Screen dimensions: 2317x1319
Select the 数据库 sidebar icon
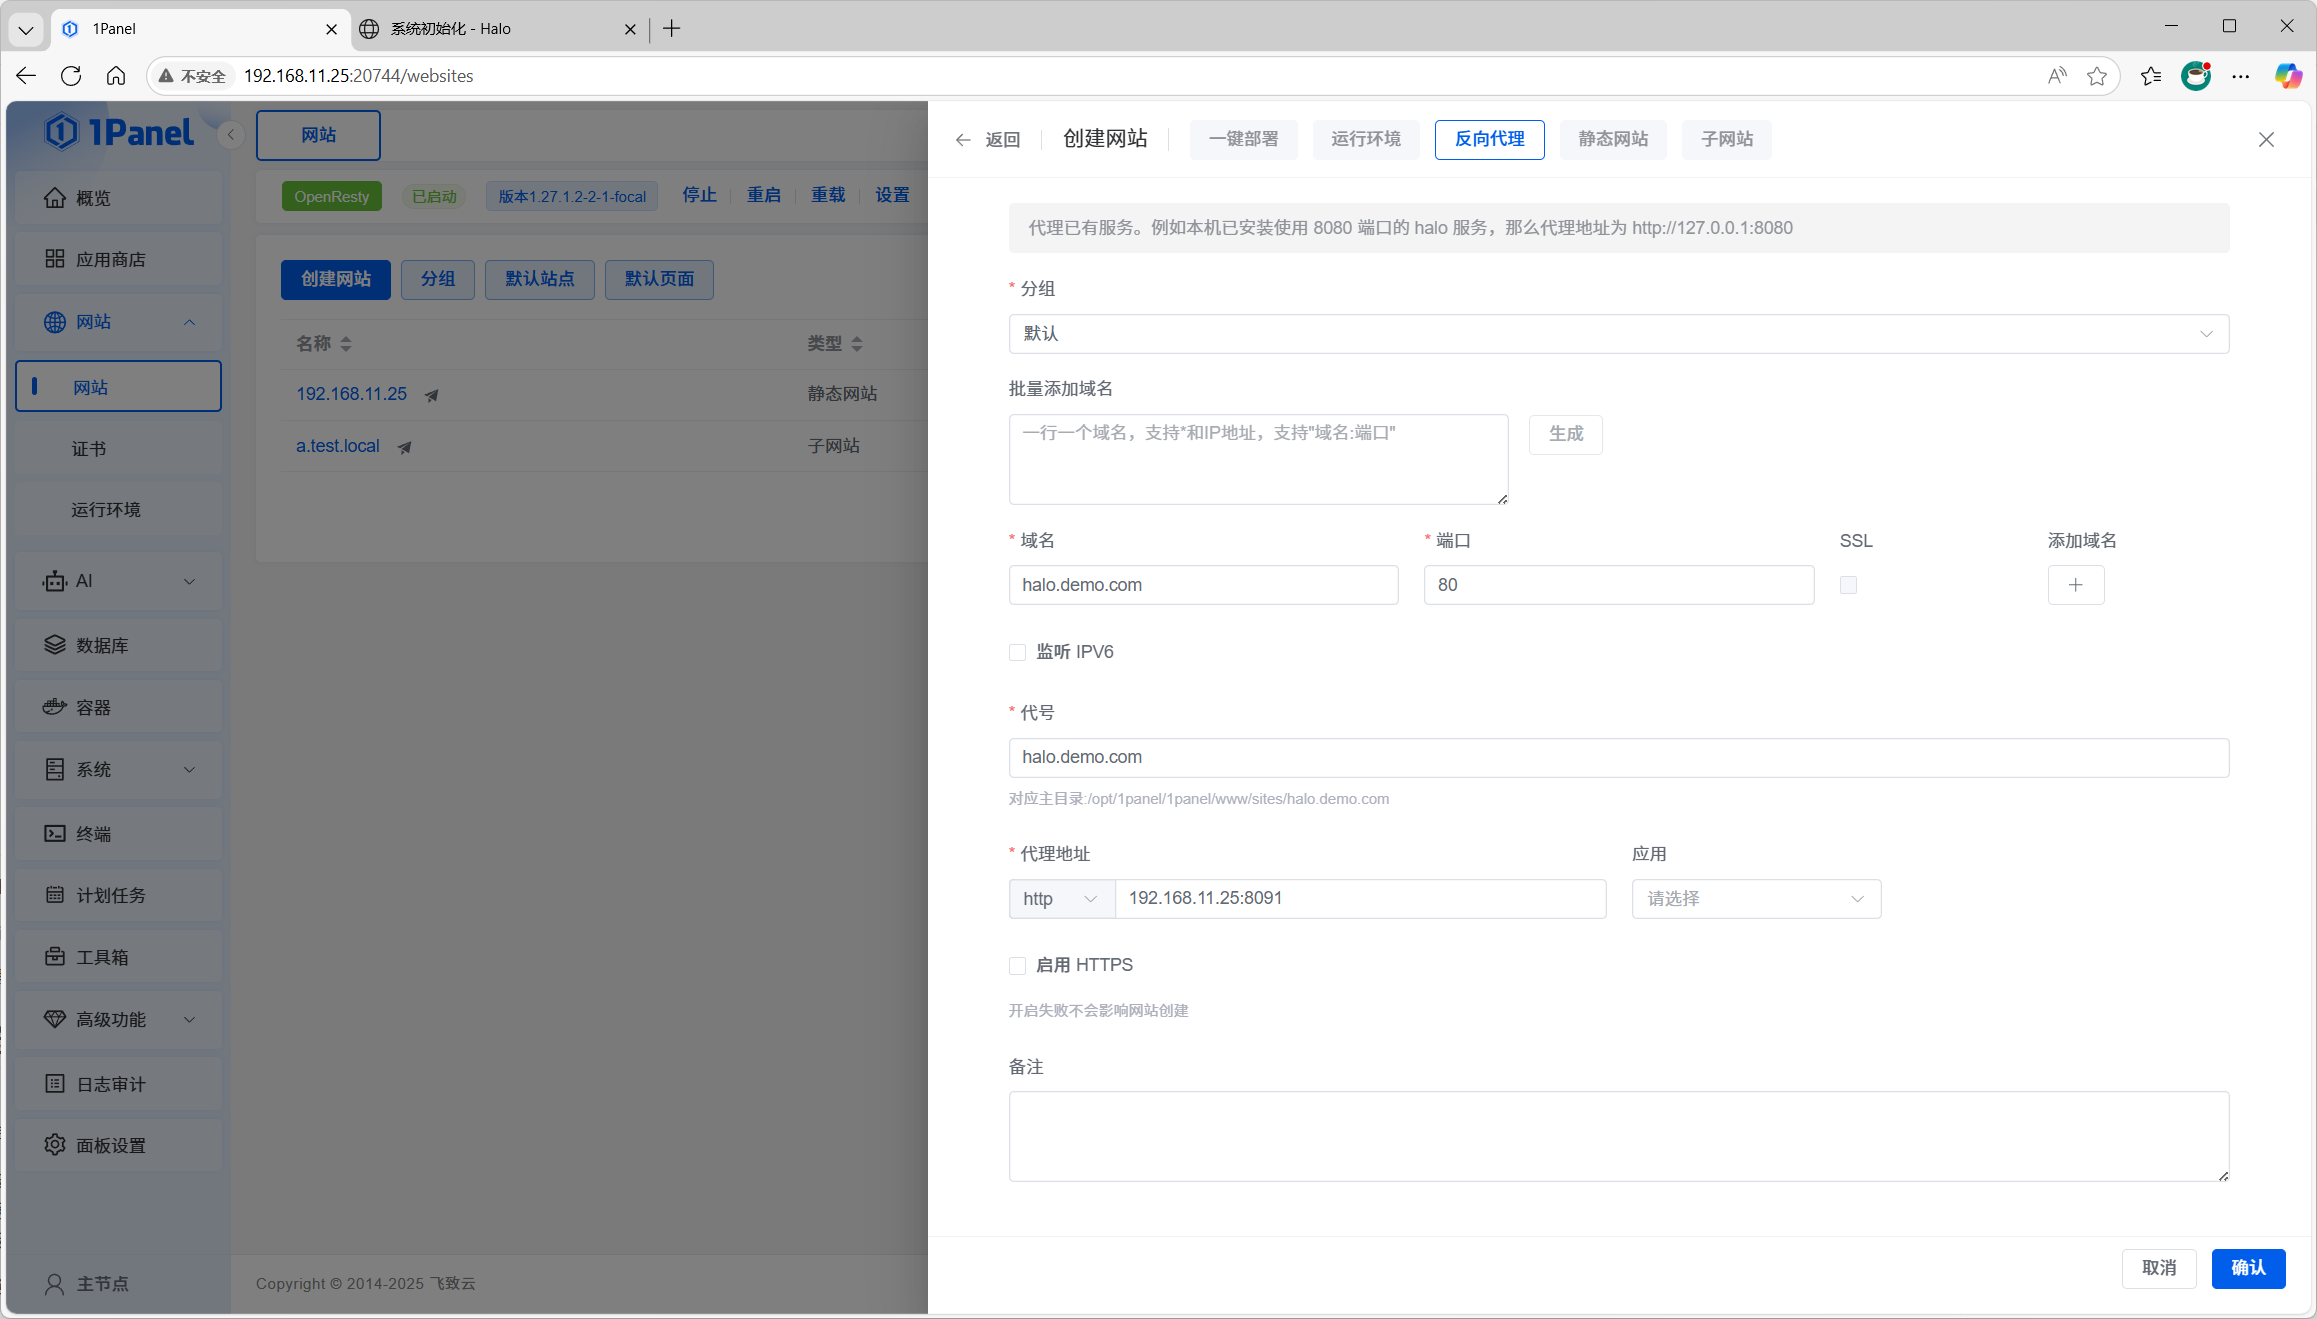coord(102,644)
